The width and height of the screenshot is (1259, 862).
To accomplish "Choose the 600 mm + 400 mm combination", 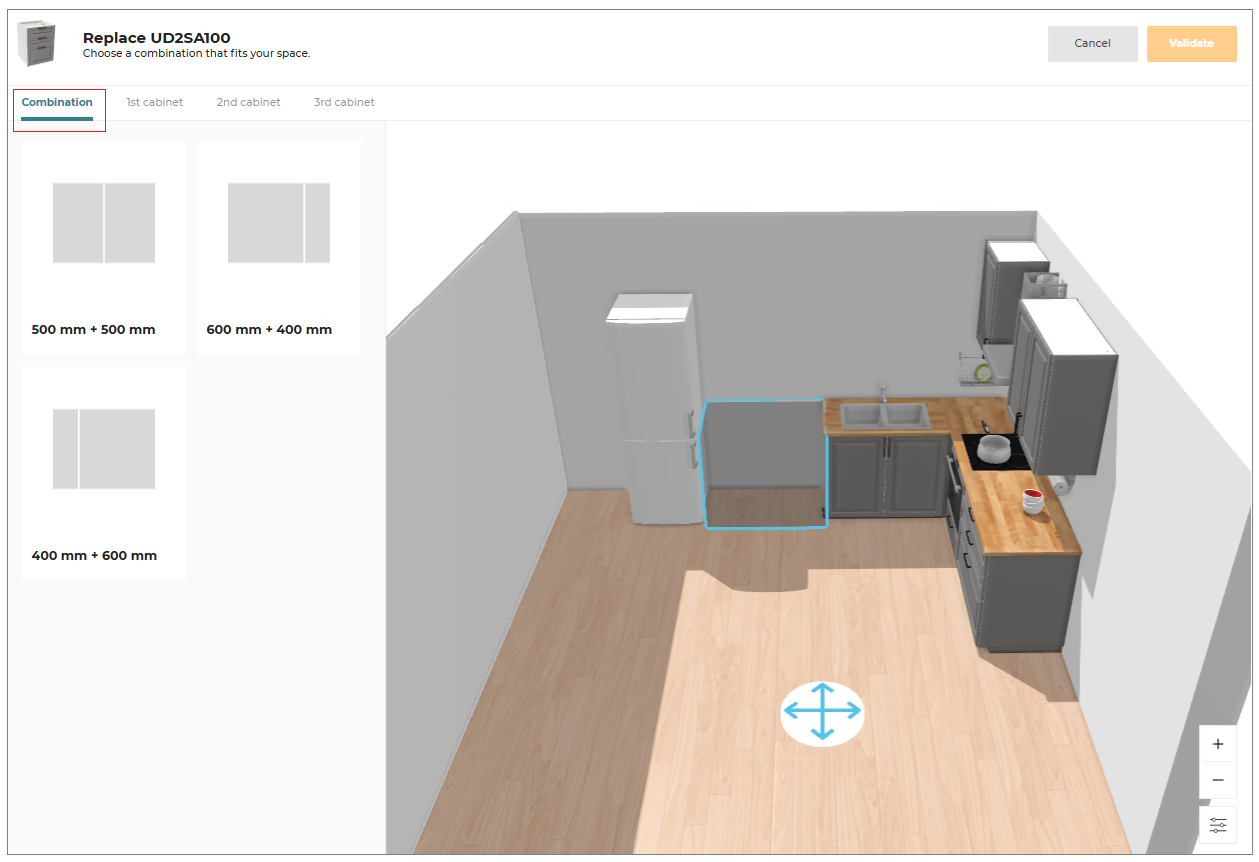I will 279,248.
